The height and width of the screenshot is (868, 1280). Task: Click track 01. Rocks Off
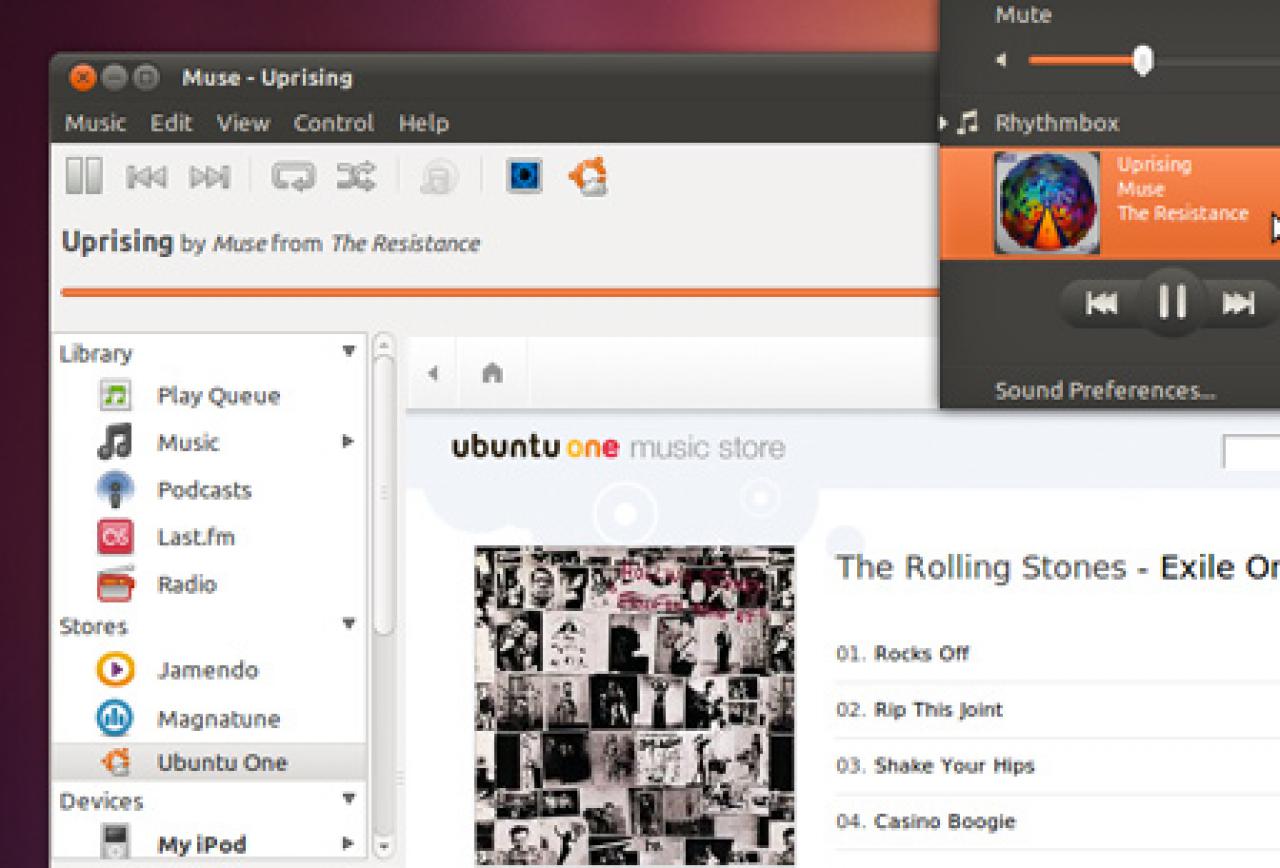[903, 653]
